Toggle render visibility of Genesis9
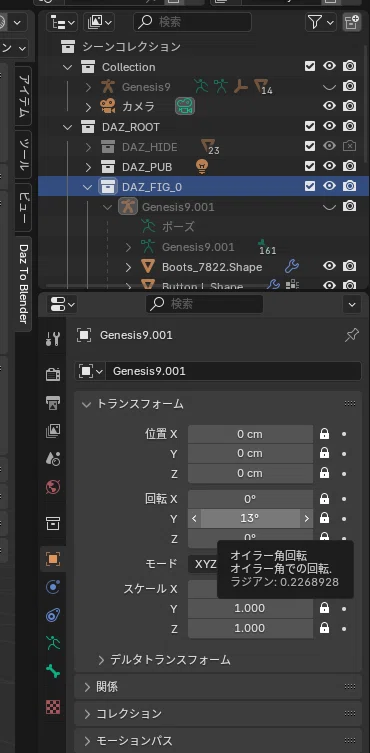Screen dimensions: 370x753 [x=349, y=86]
